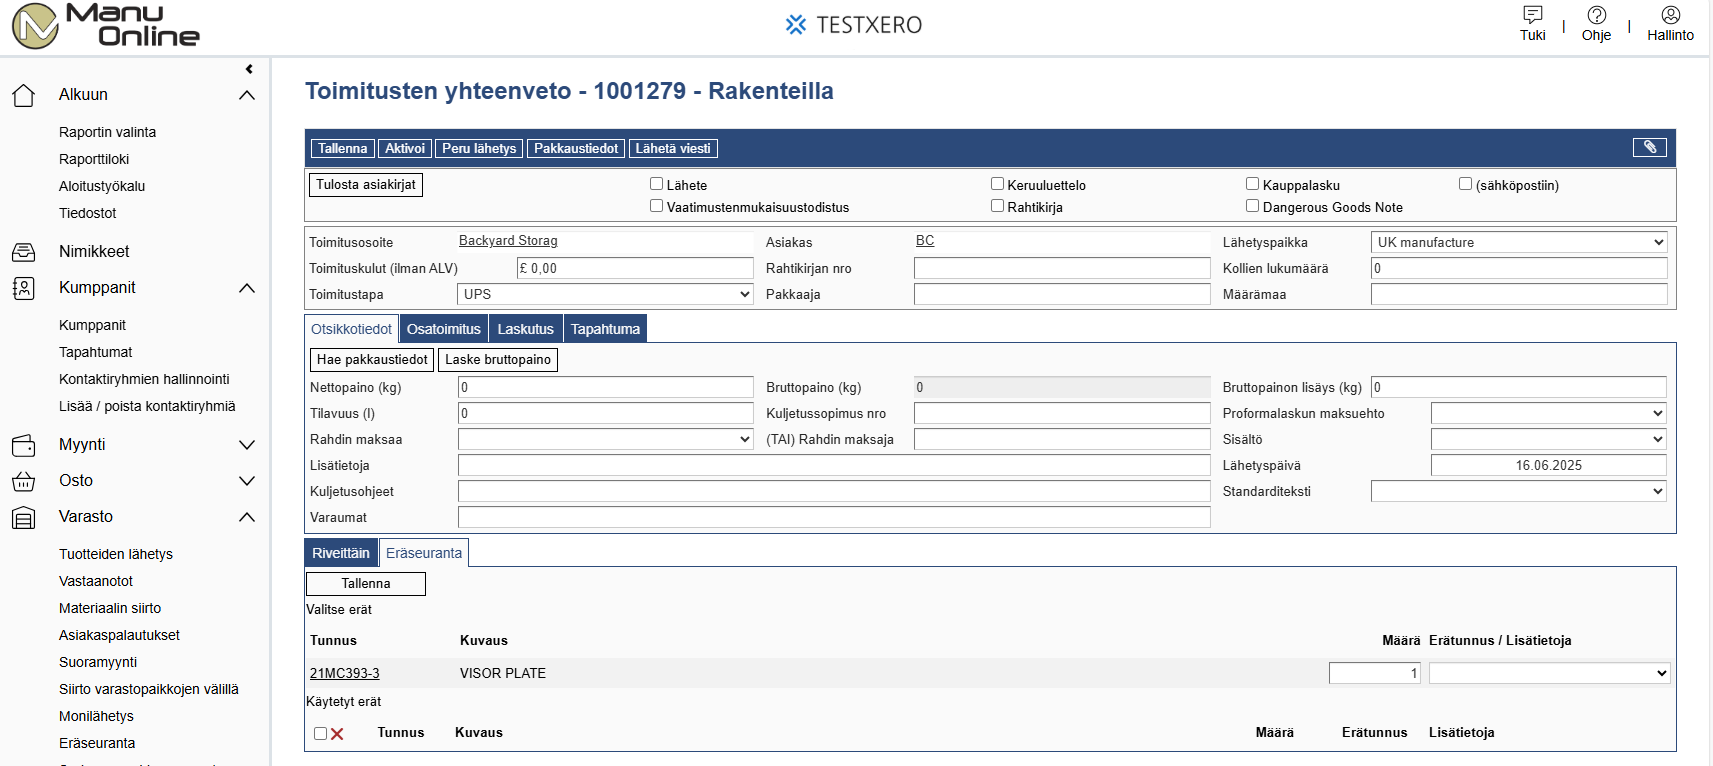
Task: Collapse the Varasto section chevron
Action: [247, 517]
